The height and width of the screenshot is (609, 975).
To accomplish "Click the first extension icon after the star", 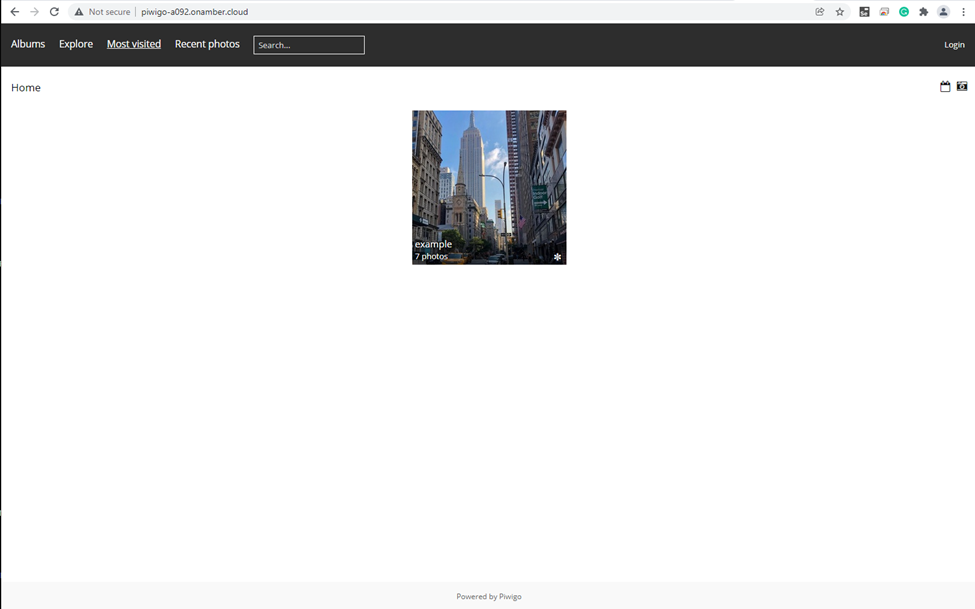I will [x=864, y=12].
